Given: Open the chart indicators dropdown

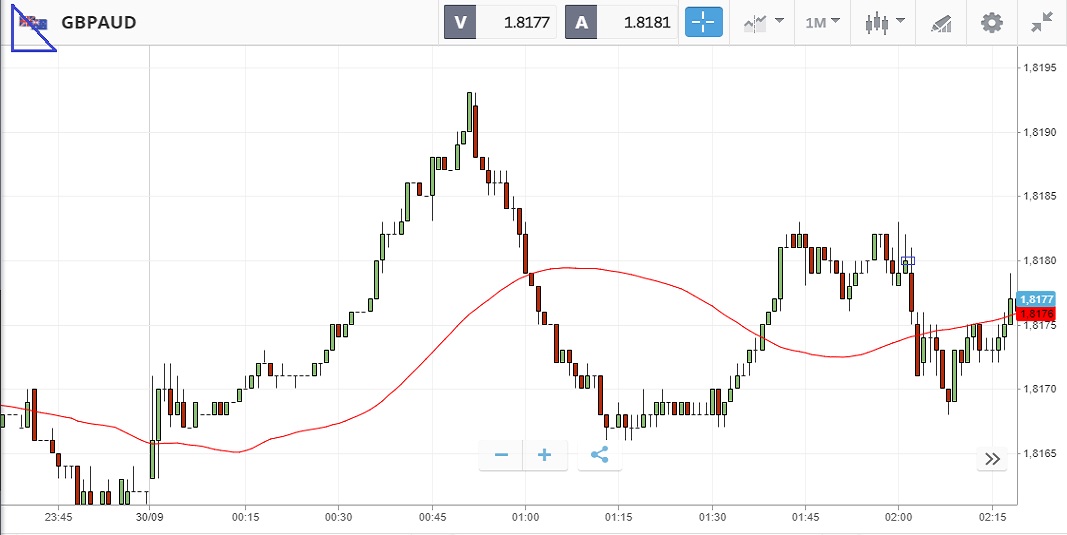Looking at the screenshot, I should point(763,22).
